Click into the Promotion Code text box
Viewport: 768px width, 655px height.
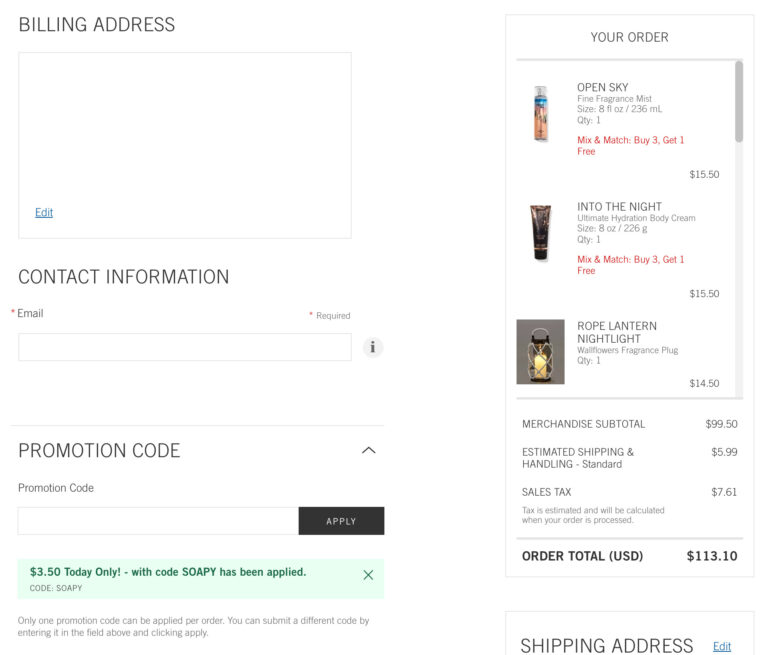[x=158, y=521]
